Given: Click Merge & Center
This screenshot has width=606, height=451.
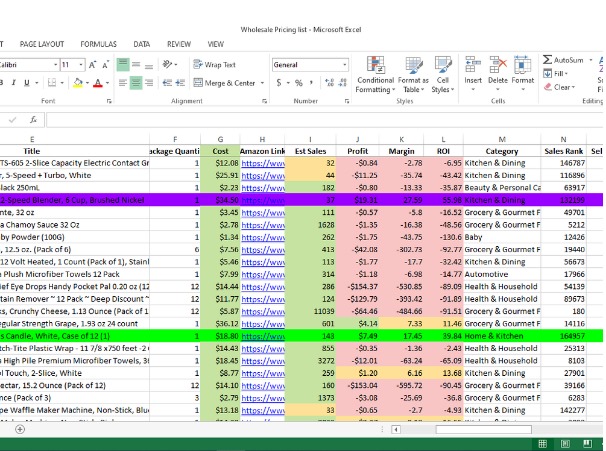Looking at the screenshot, I should click(x=225, y=83).
